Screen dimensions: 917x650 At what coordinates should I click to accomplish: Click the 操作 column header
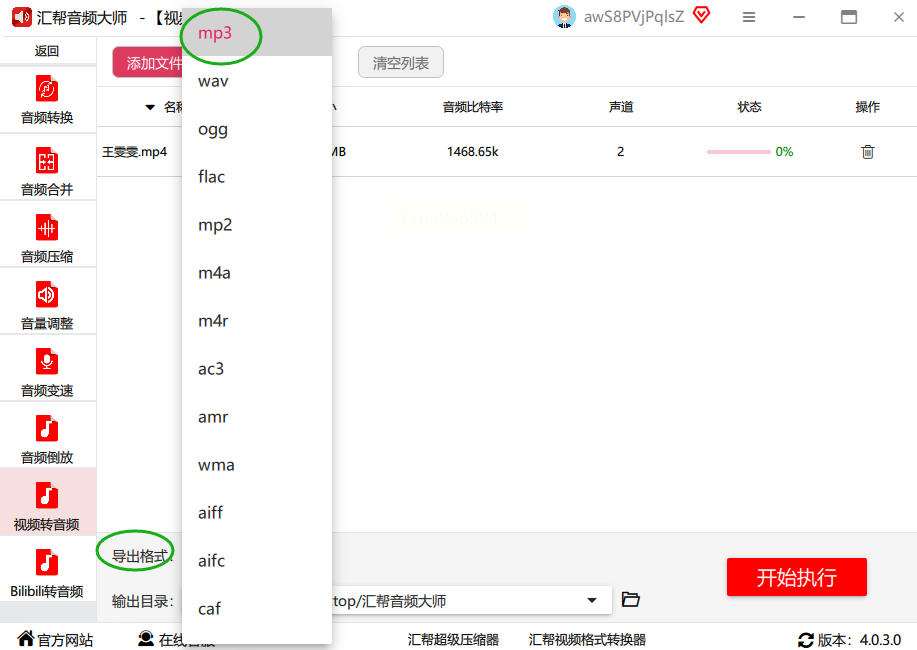pyautogui.click(x=867, y=107)
